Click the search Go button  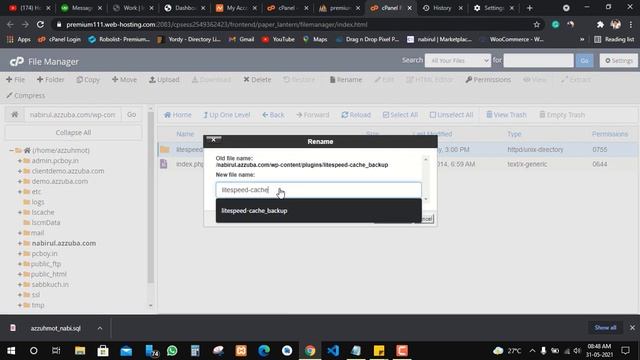pyautogui.click(x=584, y=61)
